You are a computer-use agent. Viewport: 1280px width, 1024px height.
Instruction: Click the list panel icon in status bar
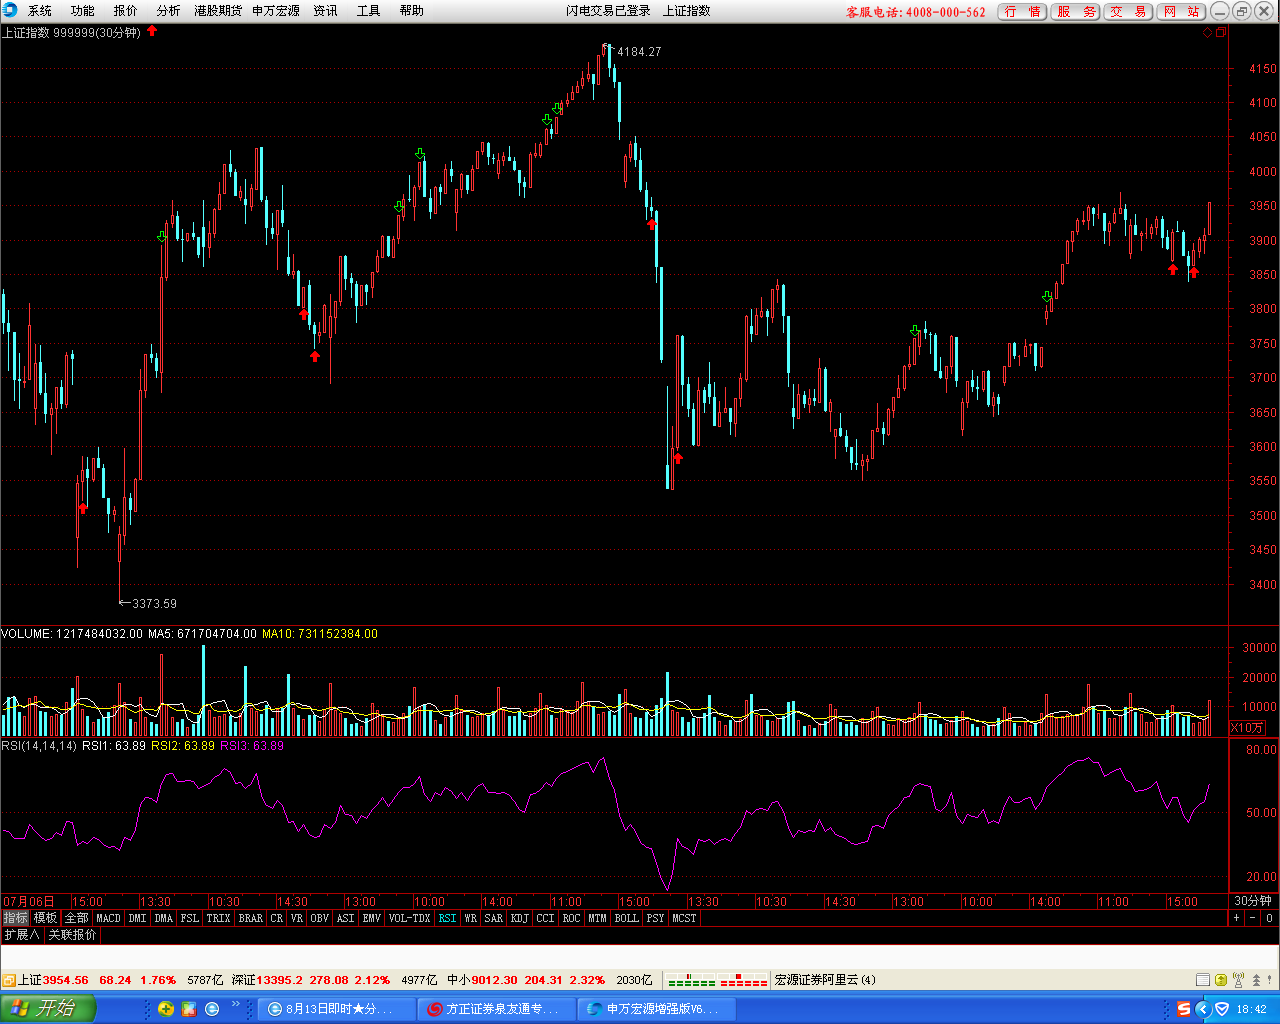click(x=1204, y=980)
